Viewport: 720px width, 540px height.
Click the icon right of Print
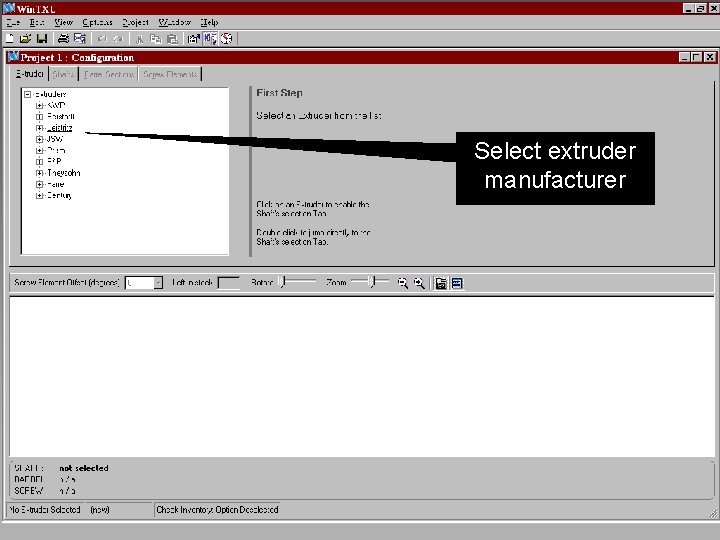pos(80,39)
